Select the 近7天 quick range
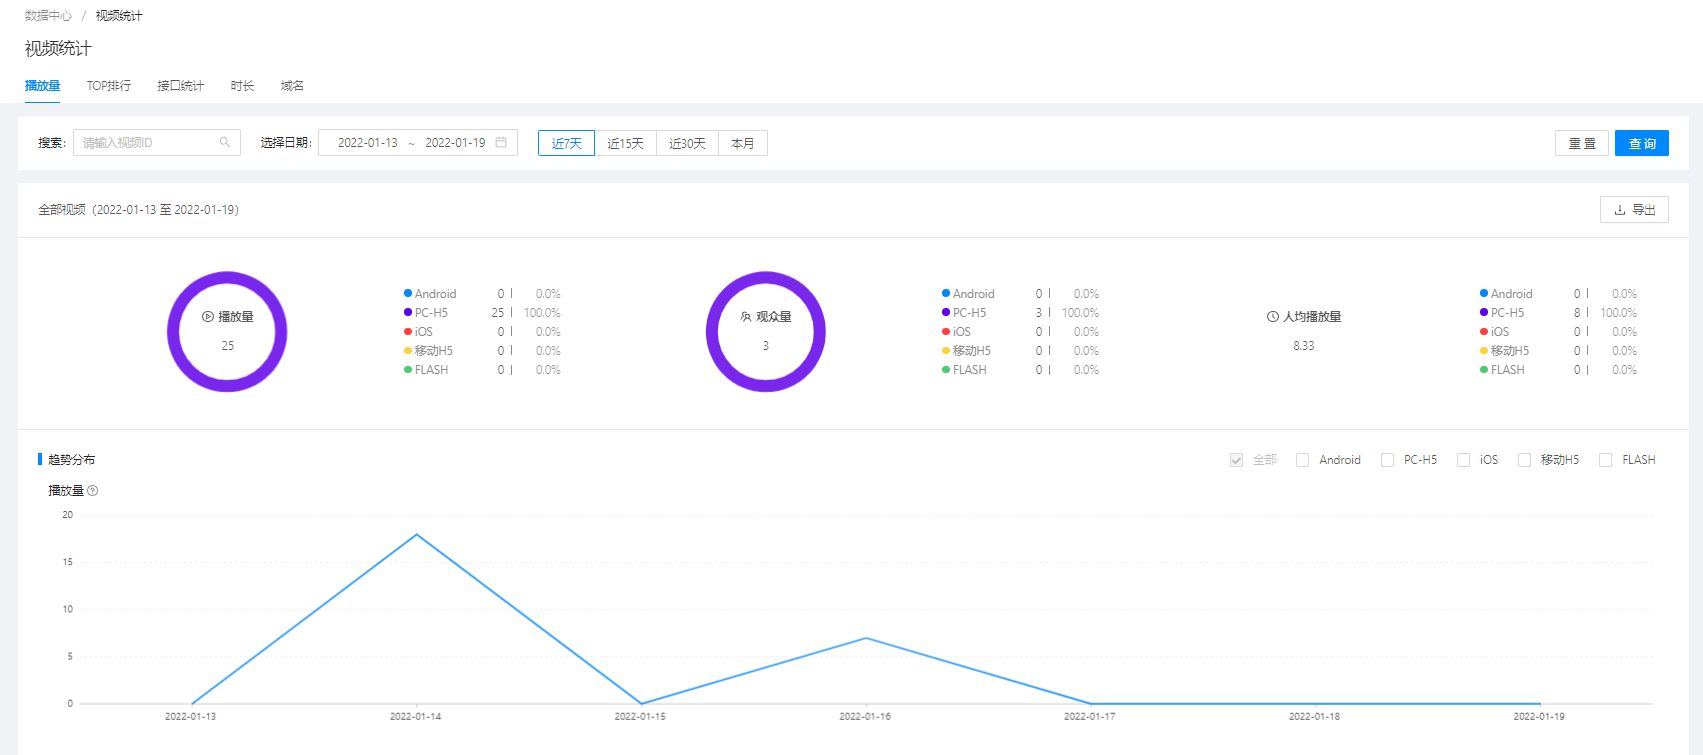 coord(566,143)
